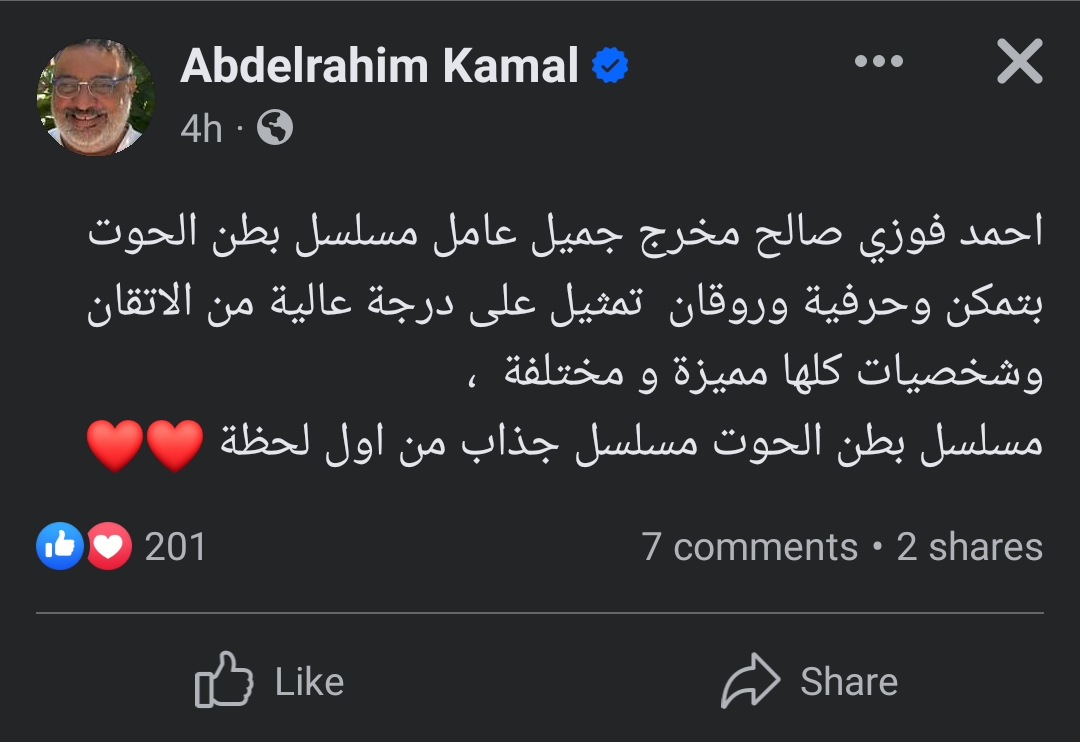Click the 4h post timestamp
The image size is (1080, 742).
(201, 128)
